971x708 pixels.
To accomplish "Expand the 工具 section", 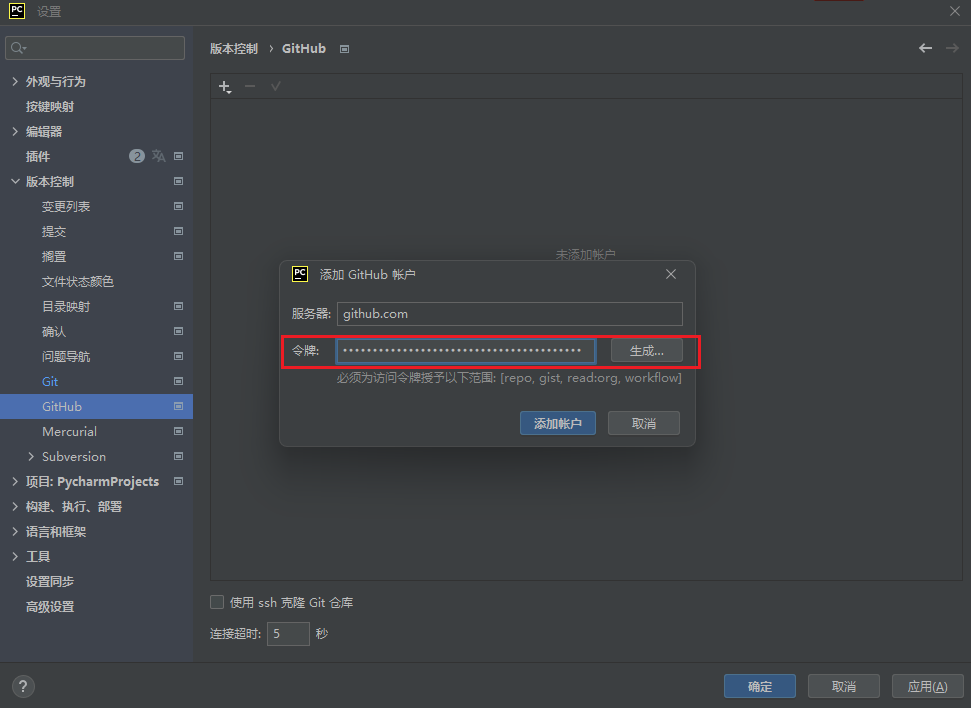I will tap(15, 556).
